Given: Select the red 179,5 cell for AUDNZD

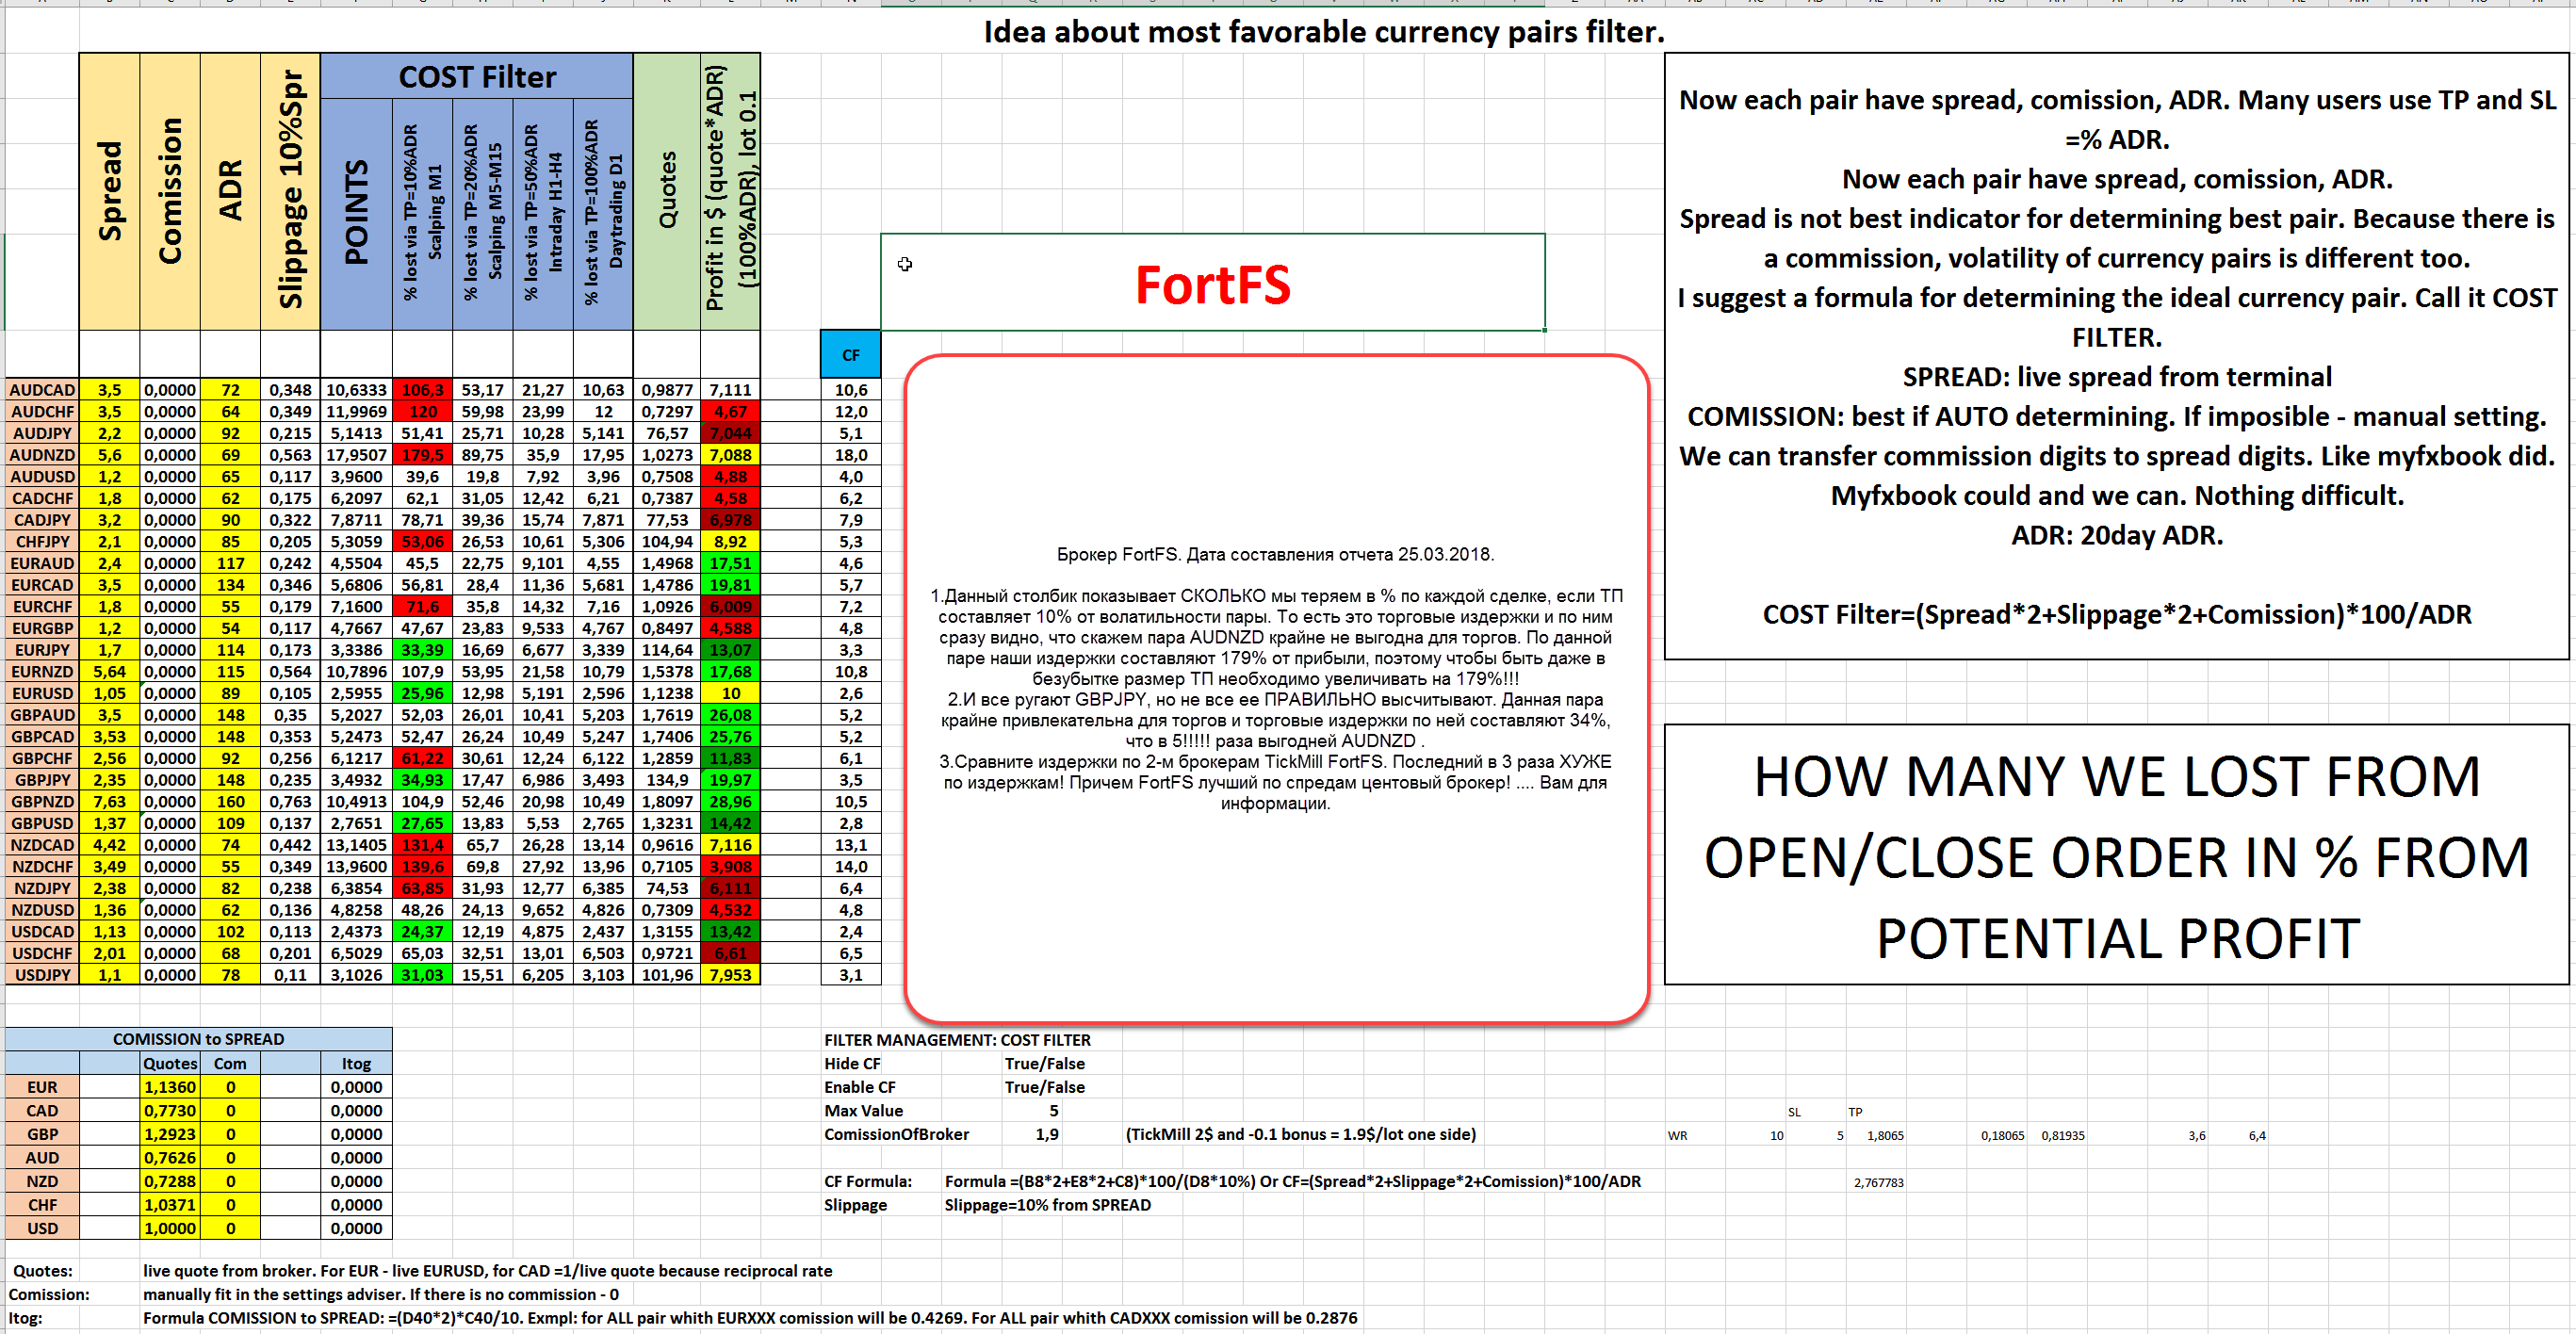Looking at the screenshot, I should 422,455.
